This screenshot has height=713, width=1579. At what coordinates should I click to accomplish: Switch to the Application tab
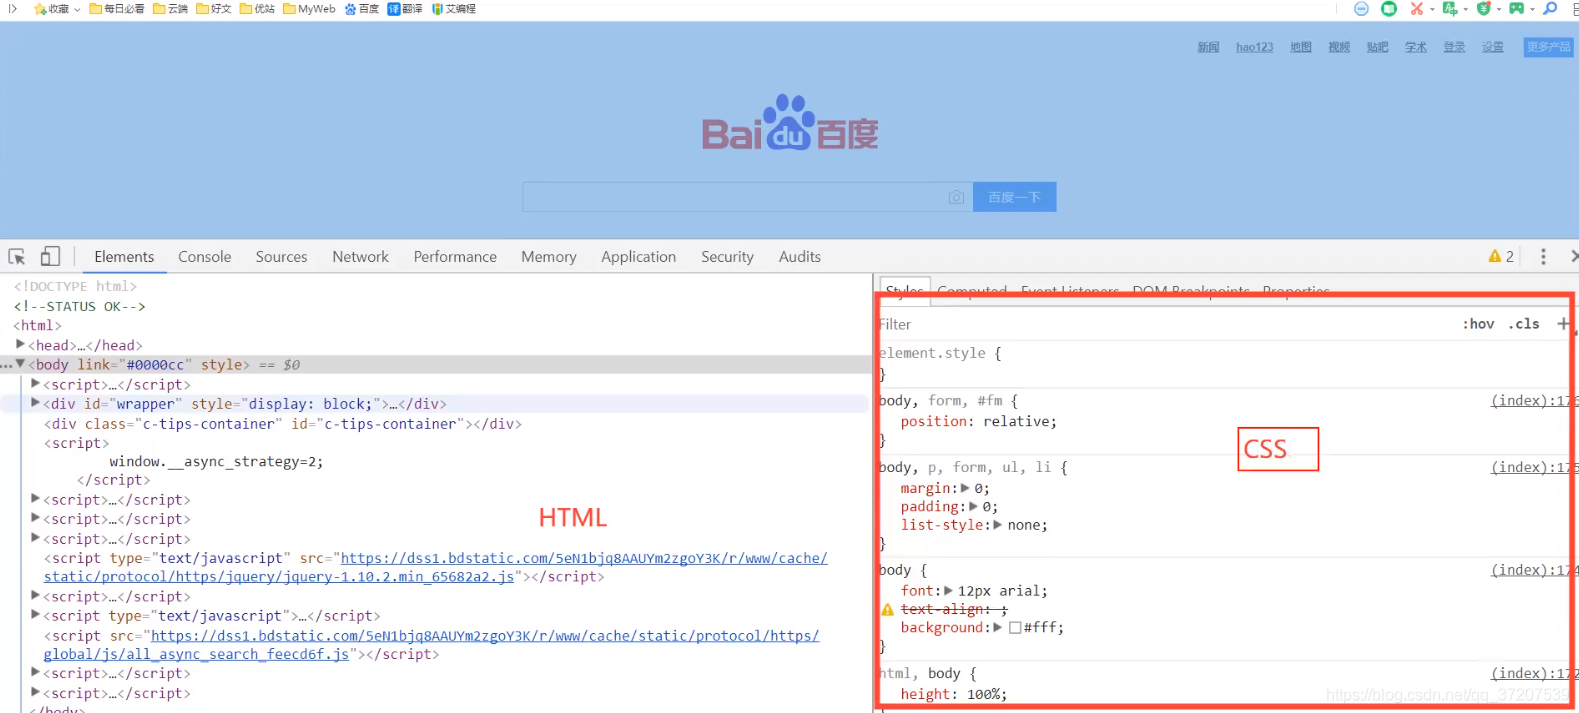(x=639, y=257)
